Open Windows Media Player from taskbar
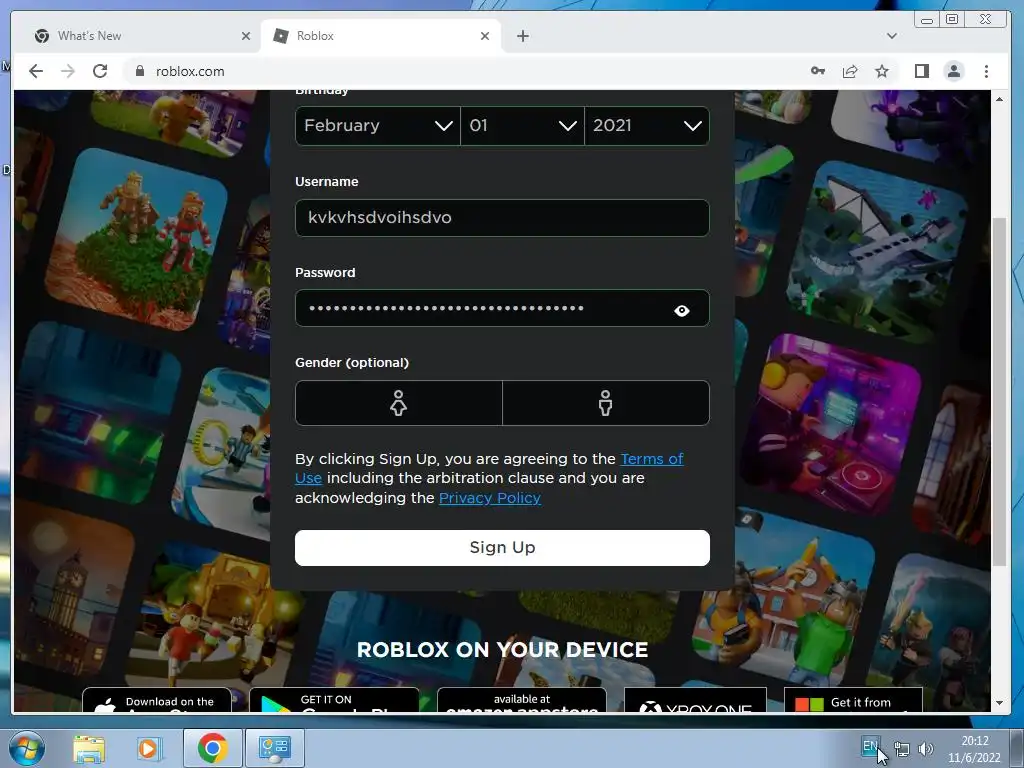1024x768 pixels. click(148, 748)
